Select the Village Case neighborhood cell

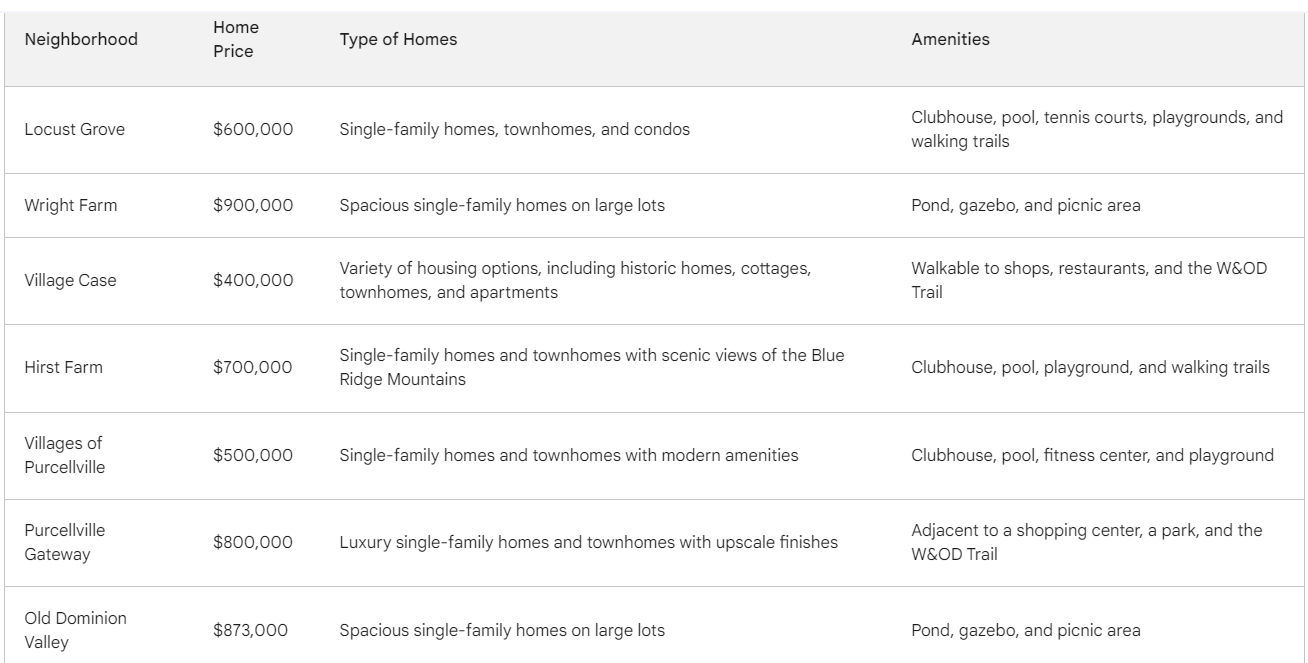point(70,281)
